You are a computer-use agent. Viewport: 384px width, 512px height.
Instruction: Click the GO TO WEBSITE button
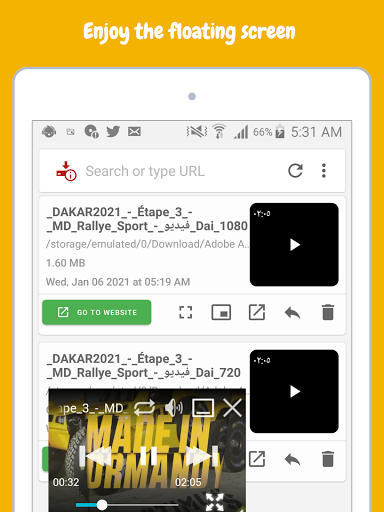[x=97, y=312]
